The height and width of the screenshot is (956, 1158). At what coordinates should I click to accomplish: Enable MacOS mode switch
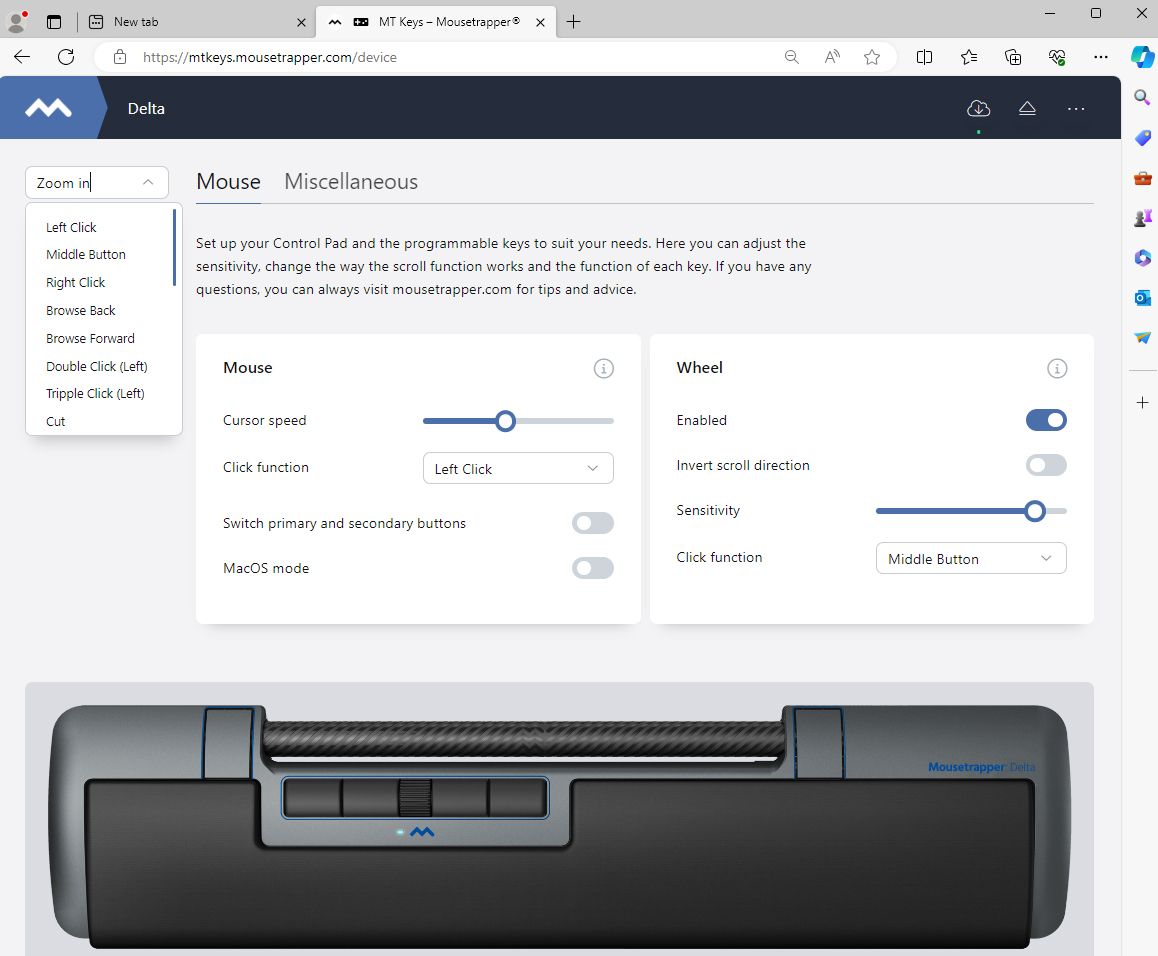[x=592, y=568]
